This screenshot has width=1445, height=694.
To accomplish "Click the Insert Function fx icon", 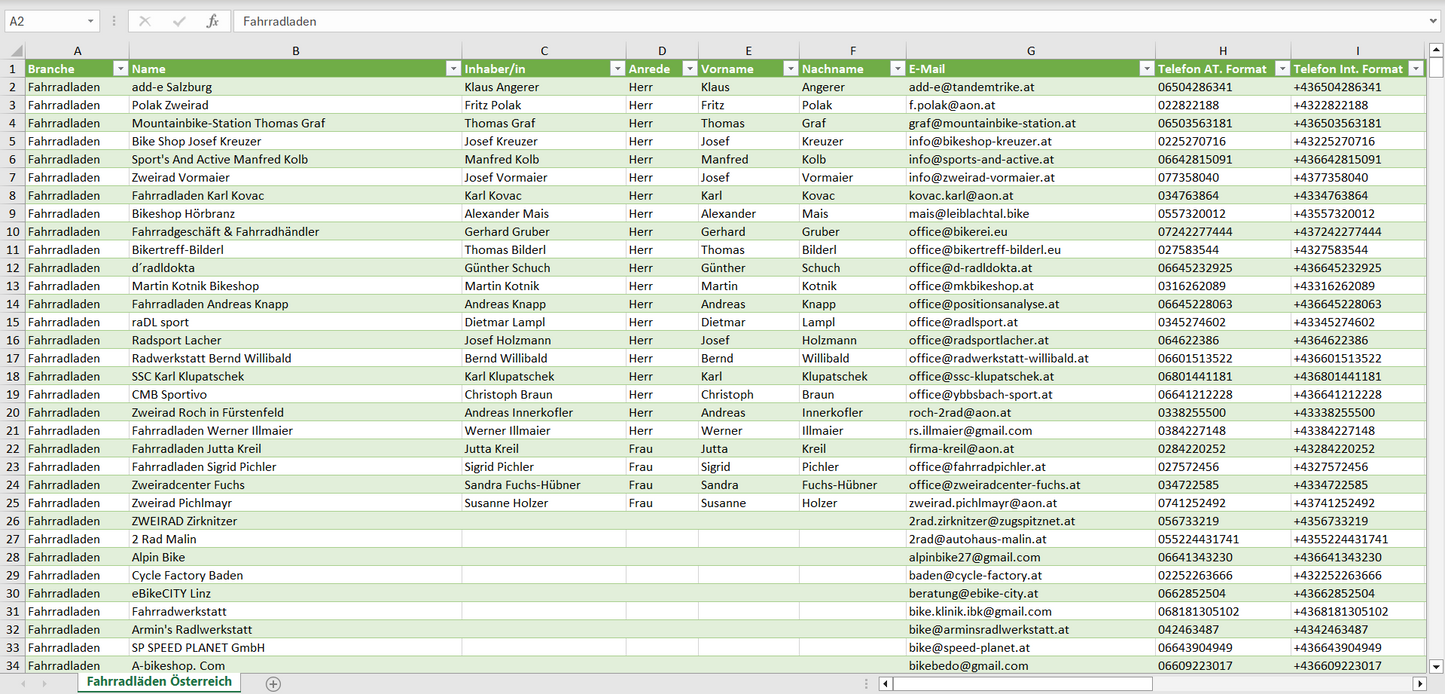I will tap(212, 21).
